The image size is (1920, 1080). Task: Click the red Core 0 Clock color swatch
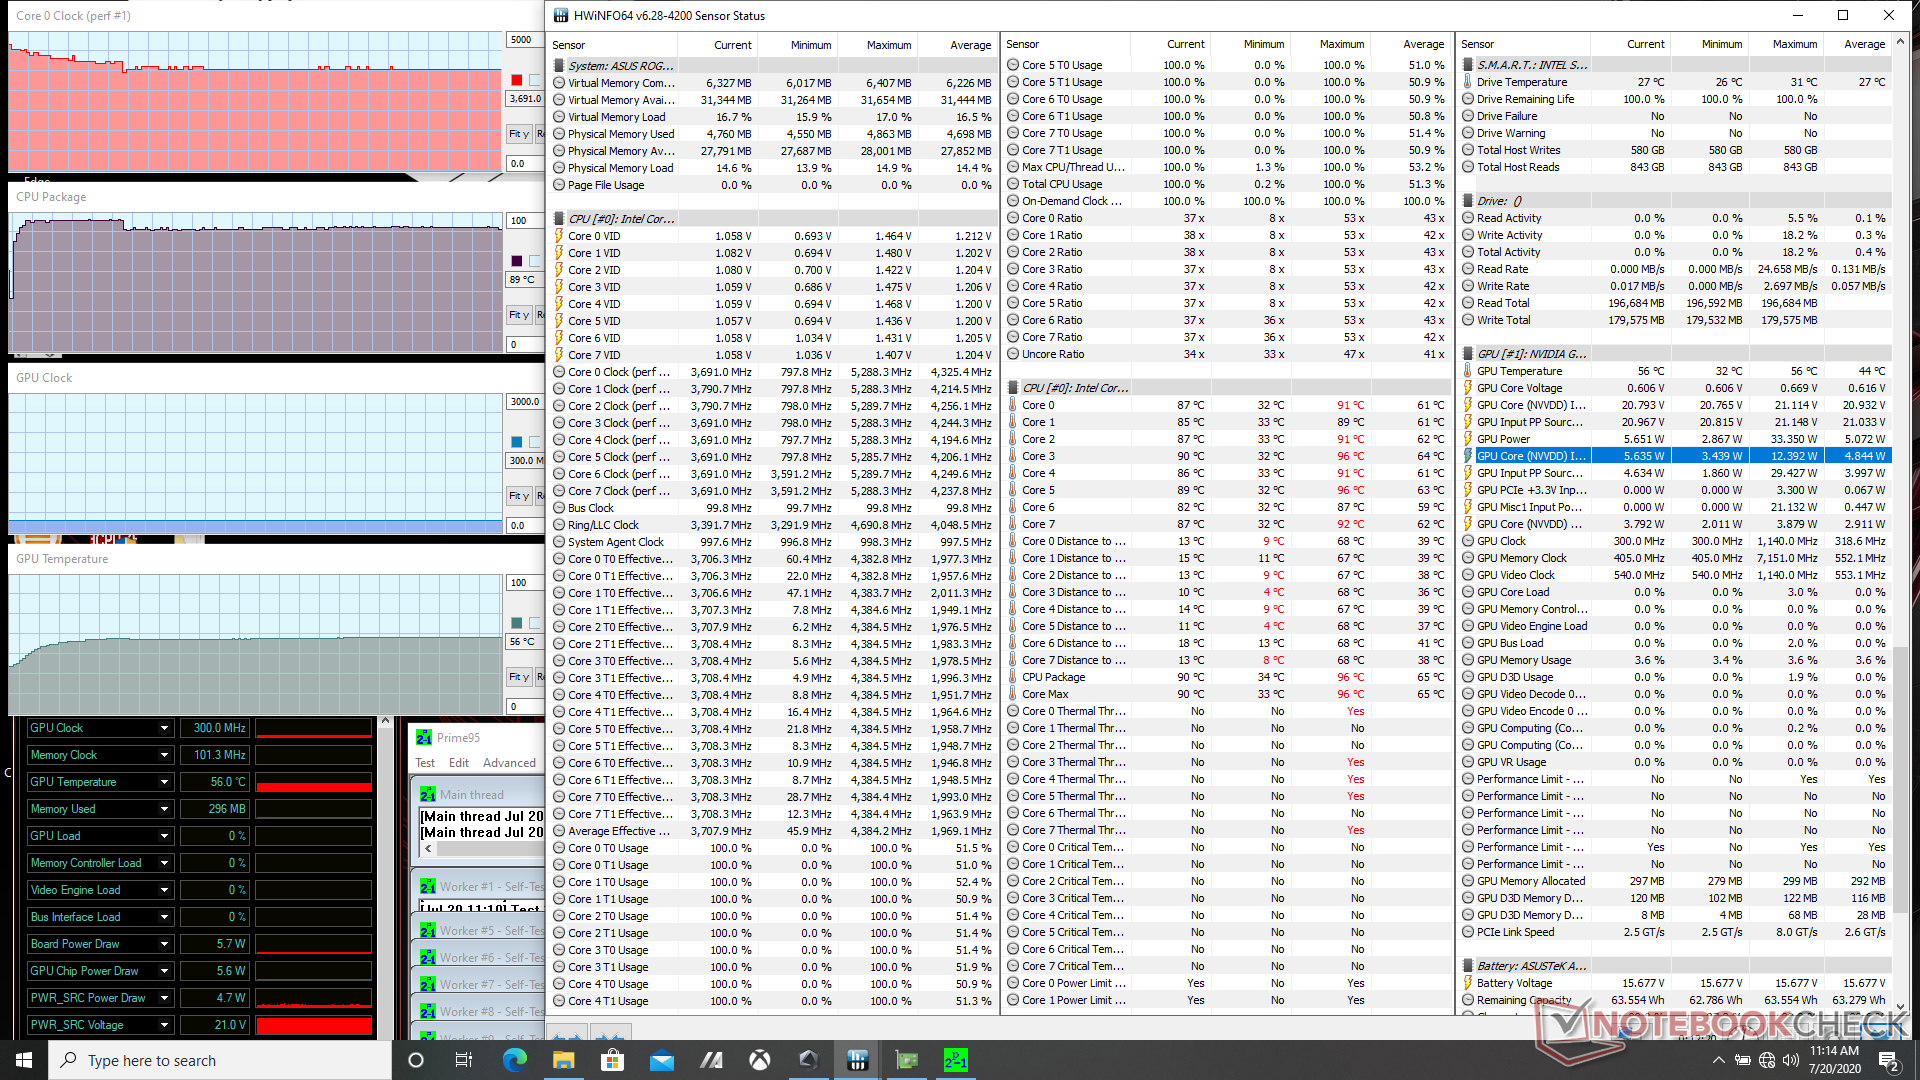tap(517, 80)
